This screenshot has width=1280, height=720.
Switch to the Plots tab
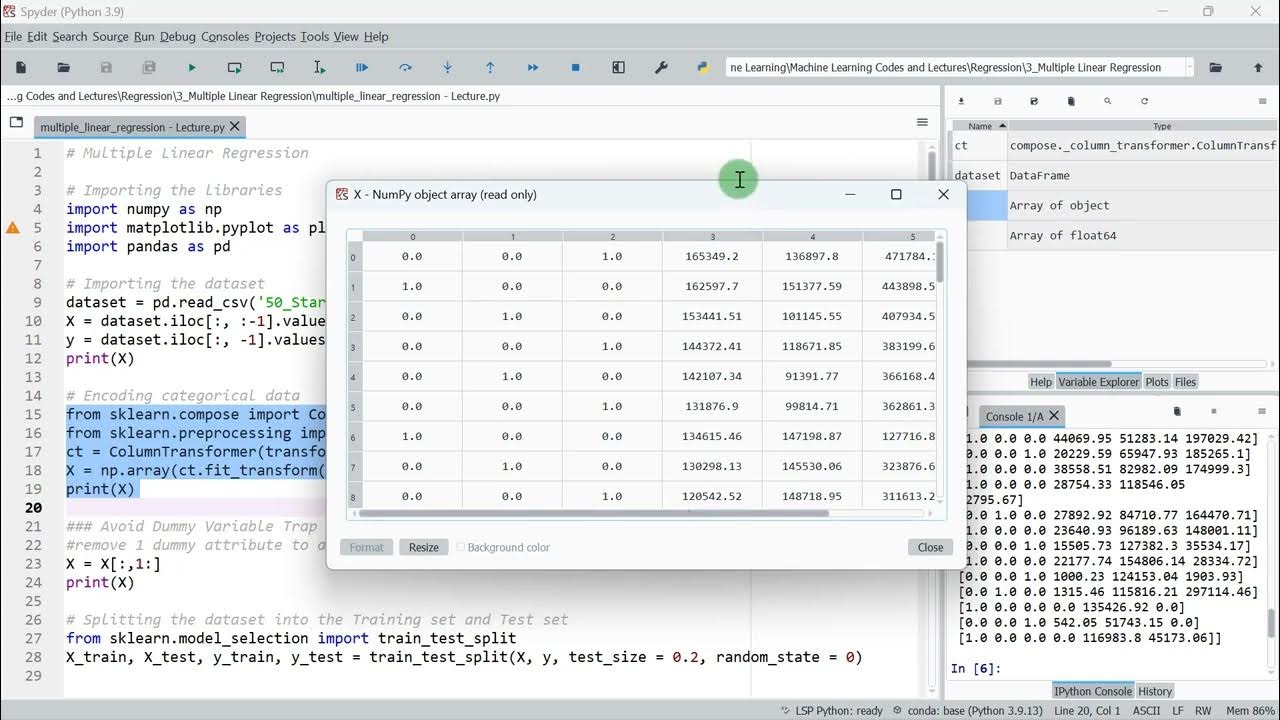coord(1156,382)
